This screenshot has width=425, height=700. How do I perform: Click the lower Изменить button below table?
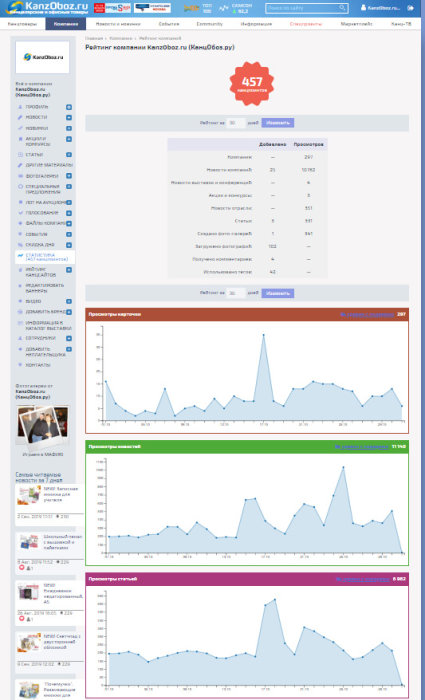[278, 293]
